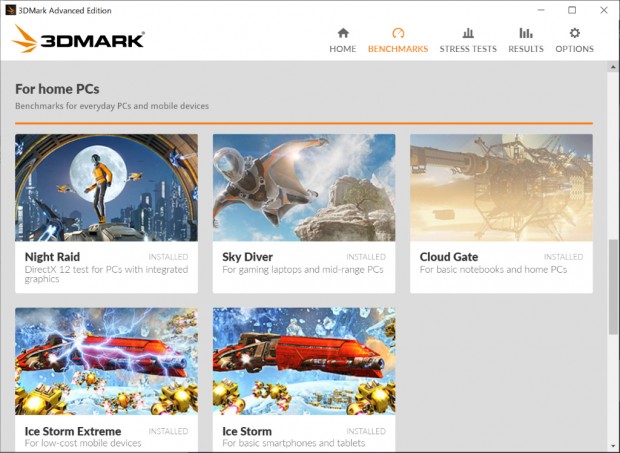The height and width of the screenshot is (453, 620).
Task: Click INSTALLED label on Ice Storm Extreme card
Action: 168,431
